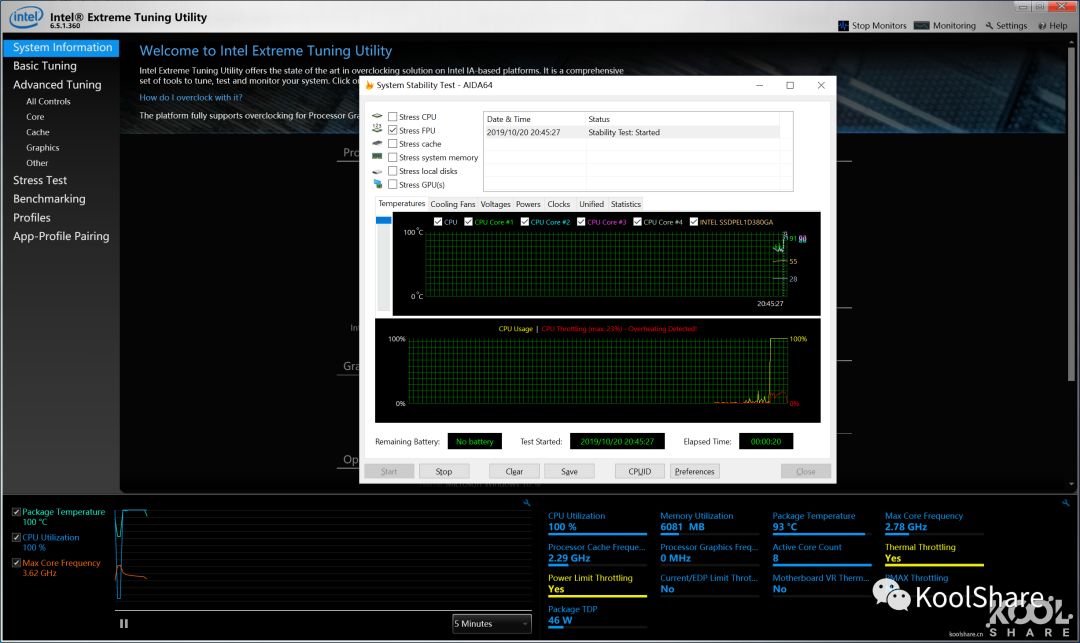Toggle the CPU Core #4 graph checkbox
1080x643 pixels.
point(637,222)
